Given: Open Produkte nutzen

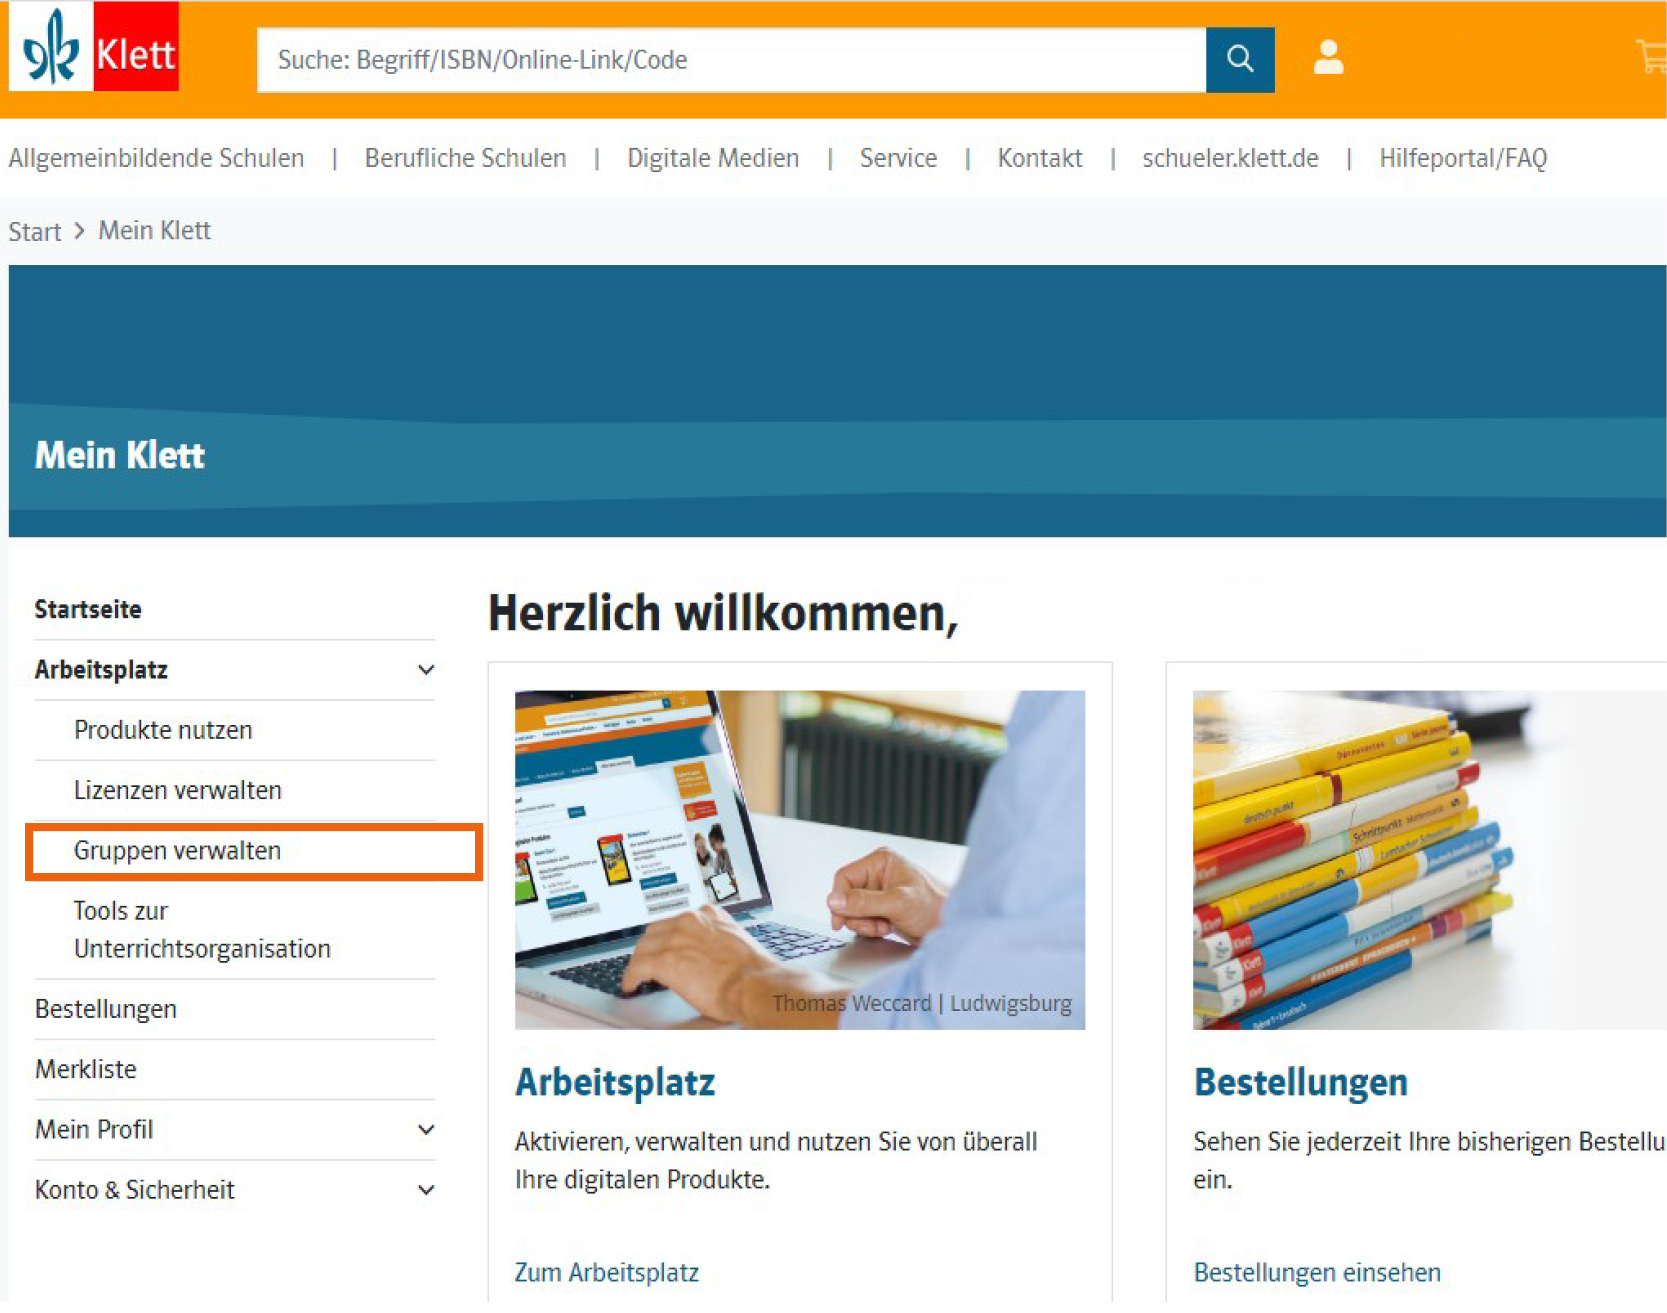Looking at the screenshot, I should 163,730.
